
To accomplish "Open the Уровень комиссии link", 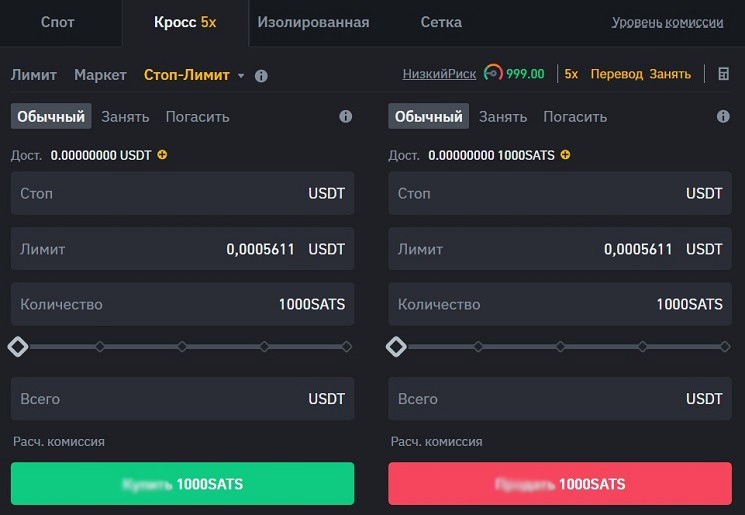I will pos(668,22).
